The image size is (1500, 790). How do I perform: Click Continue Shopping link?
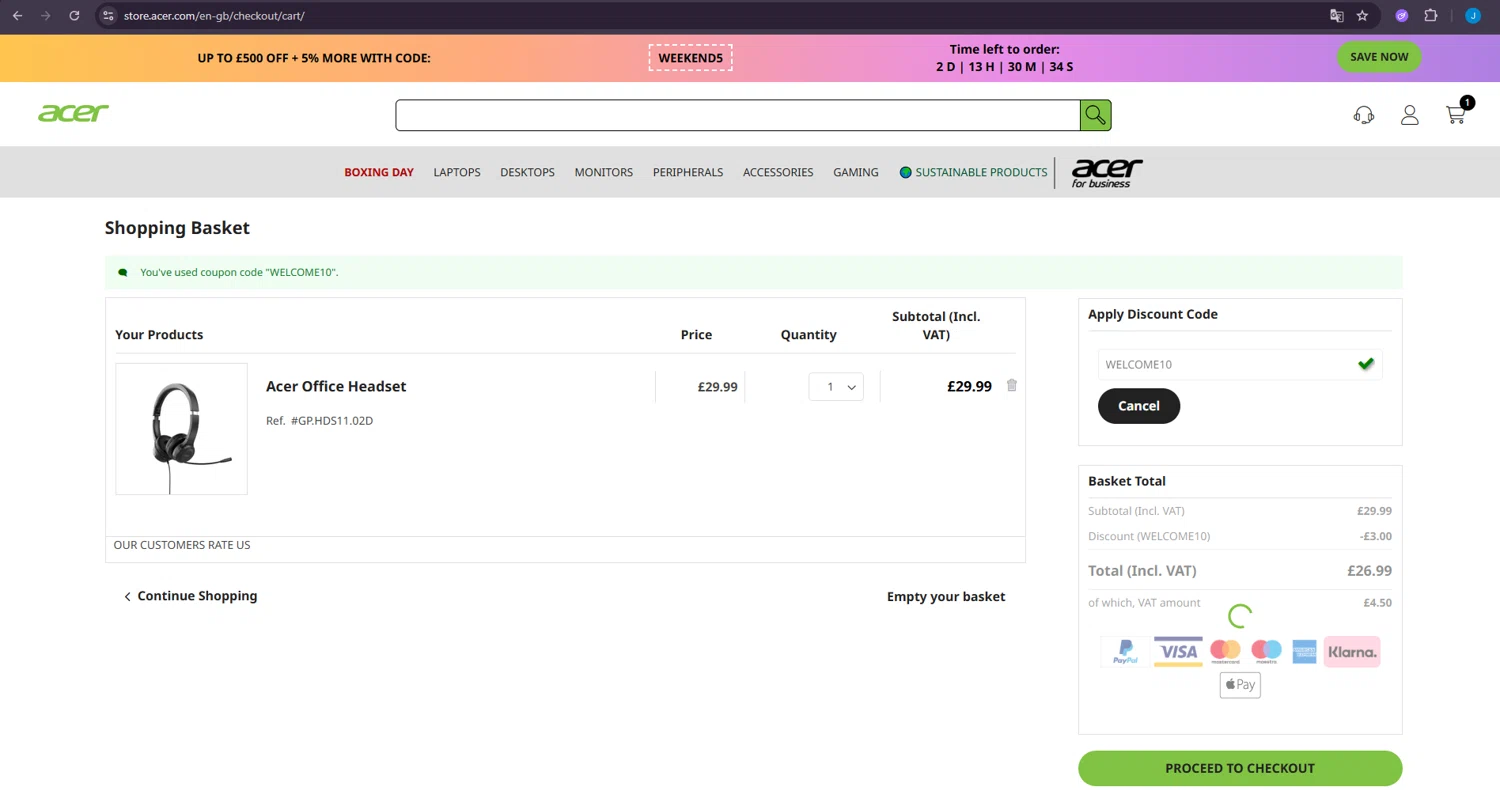[190, 596]
